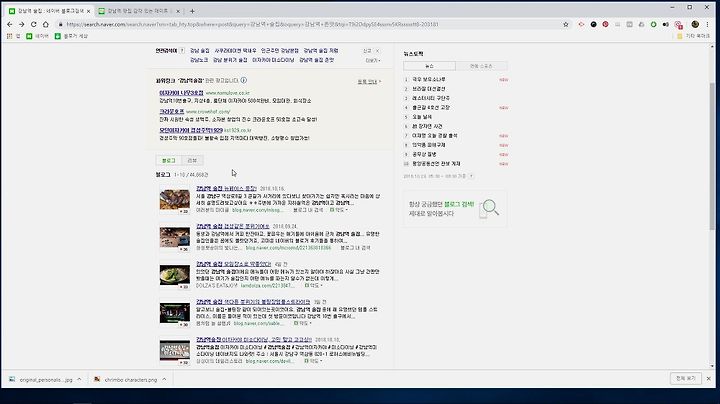Reload the Naver search page

pyautogui.click(x=34, y=24)
